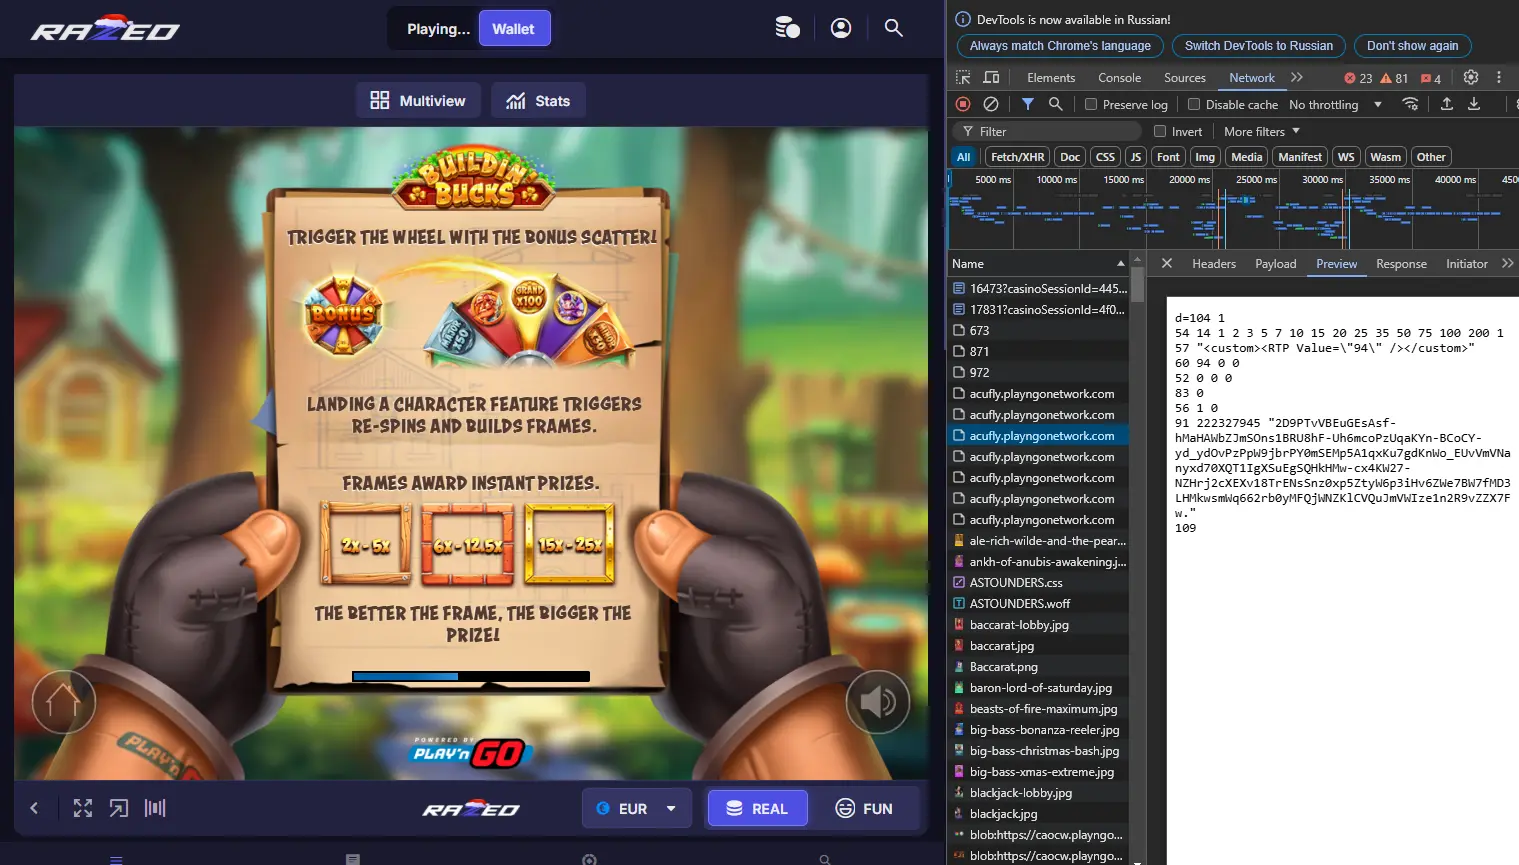This screenshot has height=865, width=1519.
Task: Select the All request type filter
Action: (963, 157)
